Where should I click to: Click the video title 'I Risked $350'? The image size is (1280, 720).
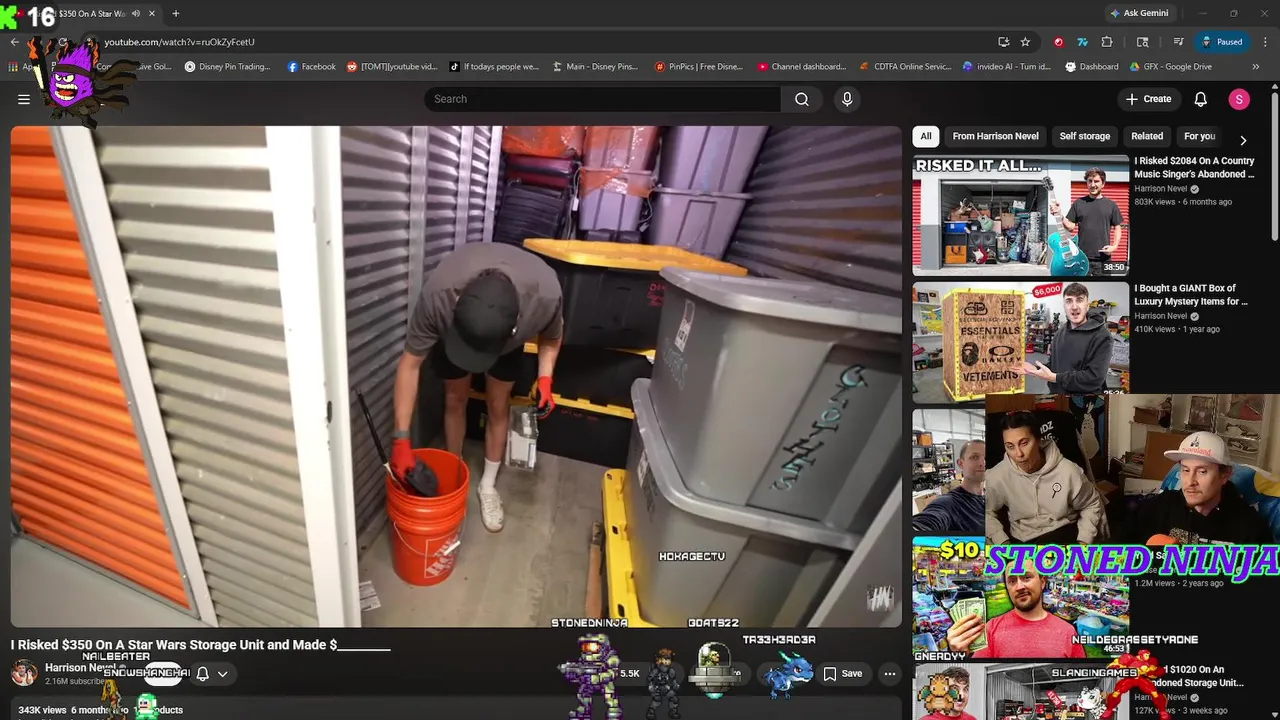(200, 645)
